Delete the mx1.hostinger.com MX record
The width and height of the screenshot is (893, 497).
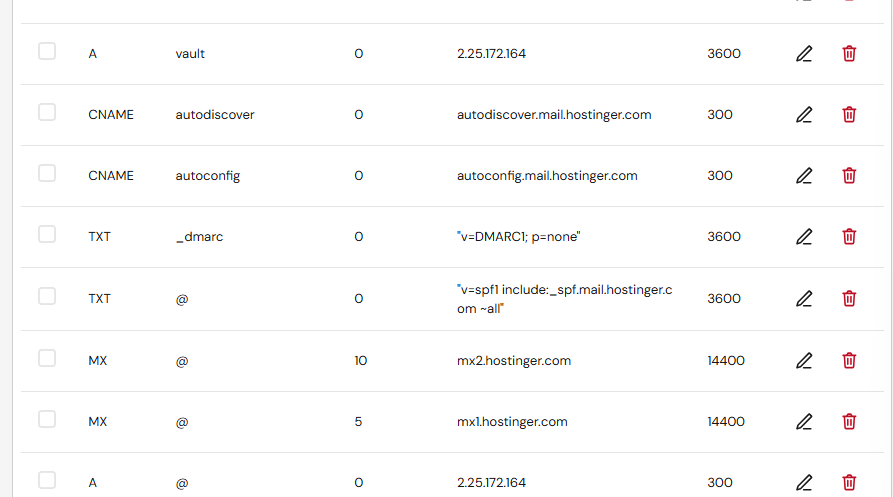coord(849,421)
